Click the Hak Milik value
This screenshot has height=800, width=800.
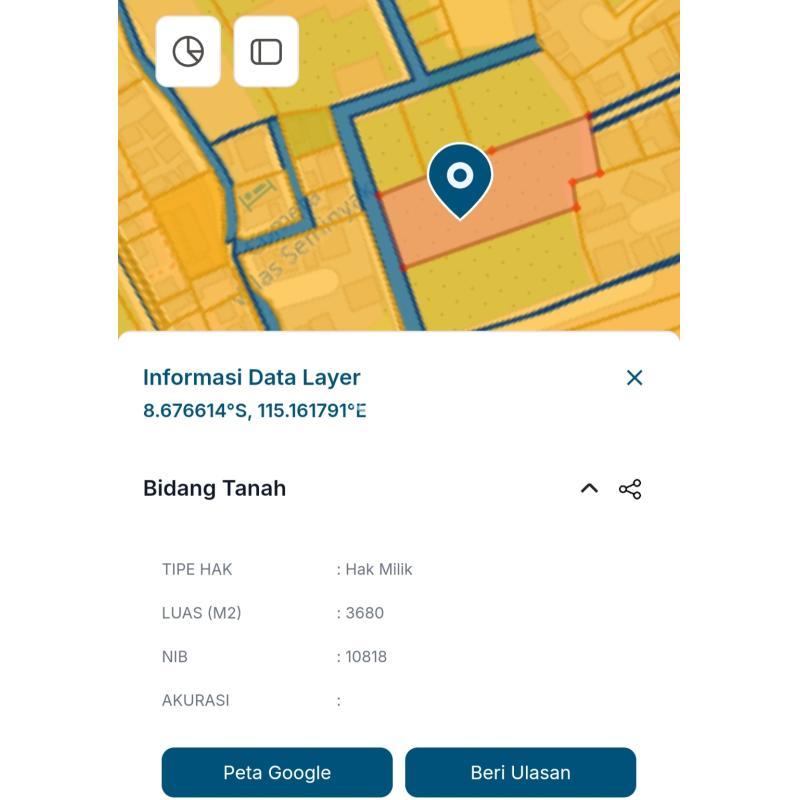click(378, 570)
